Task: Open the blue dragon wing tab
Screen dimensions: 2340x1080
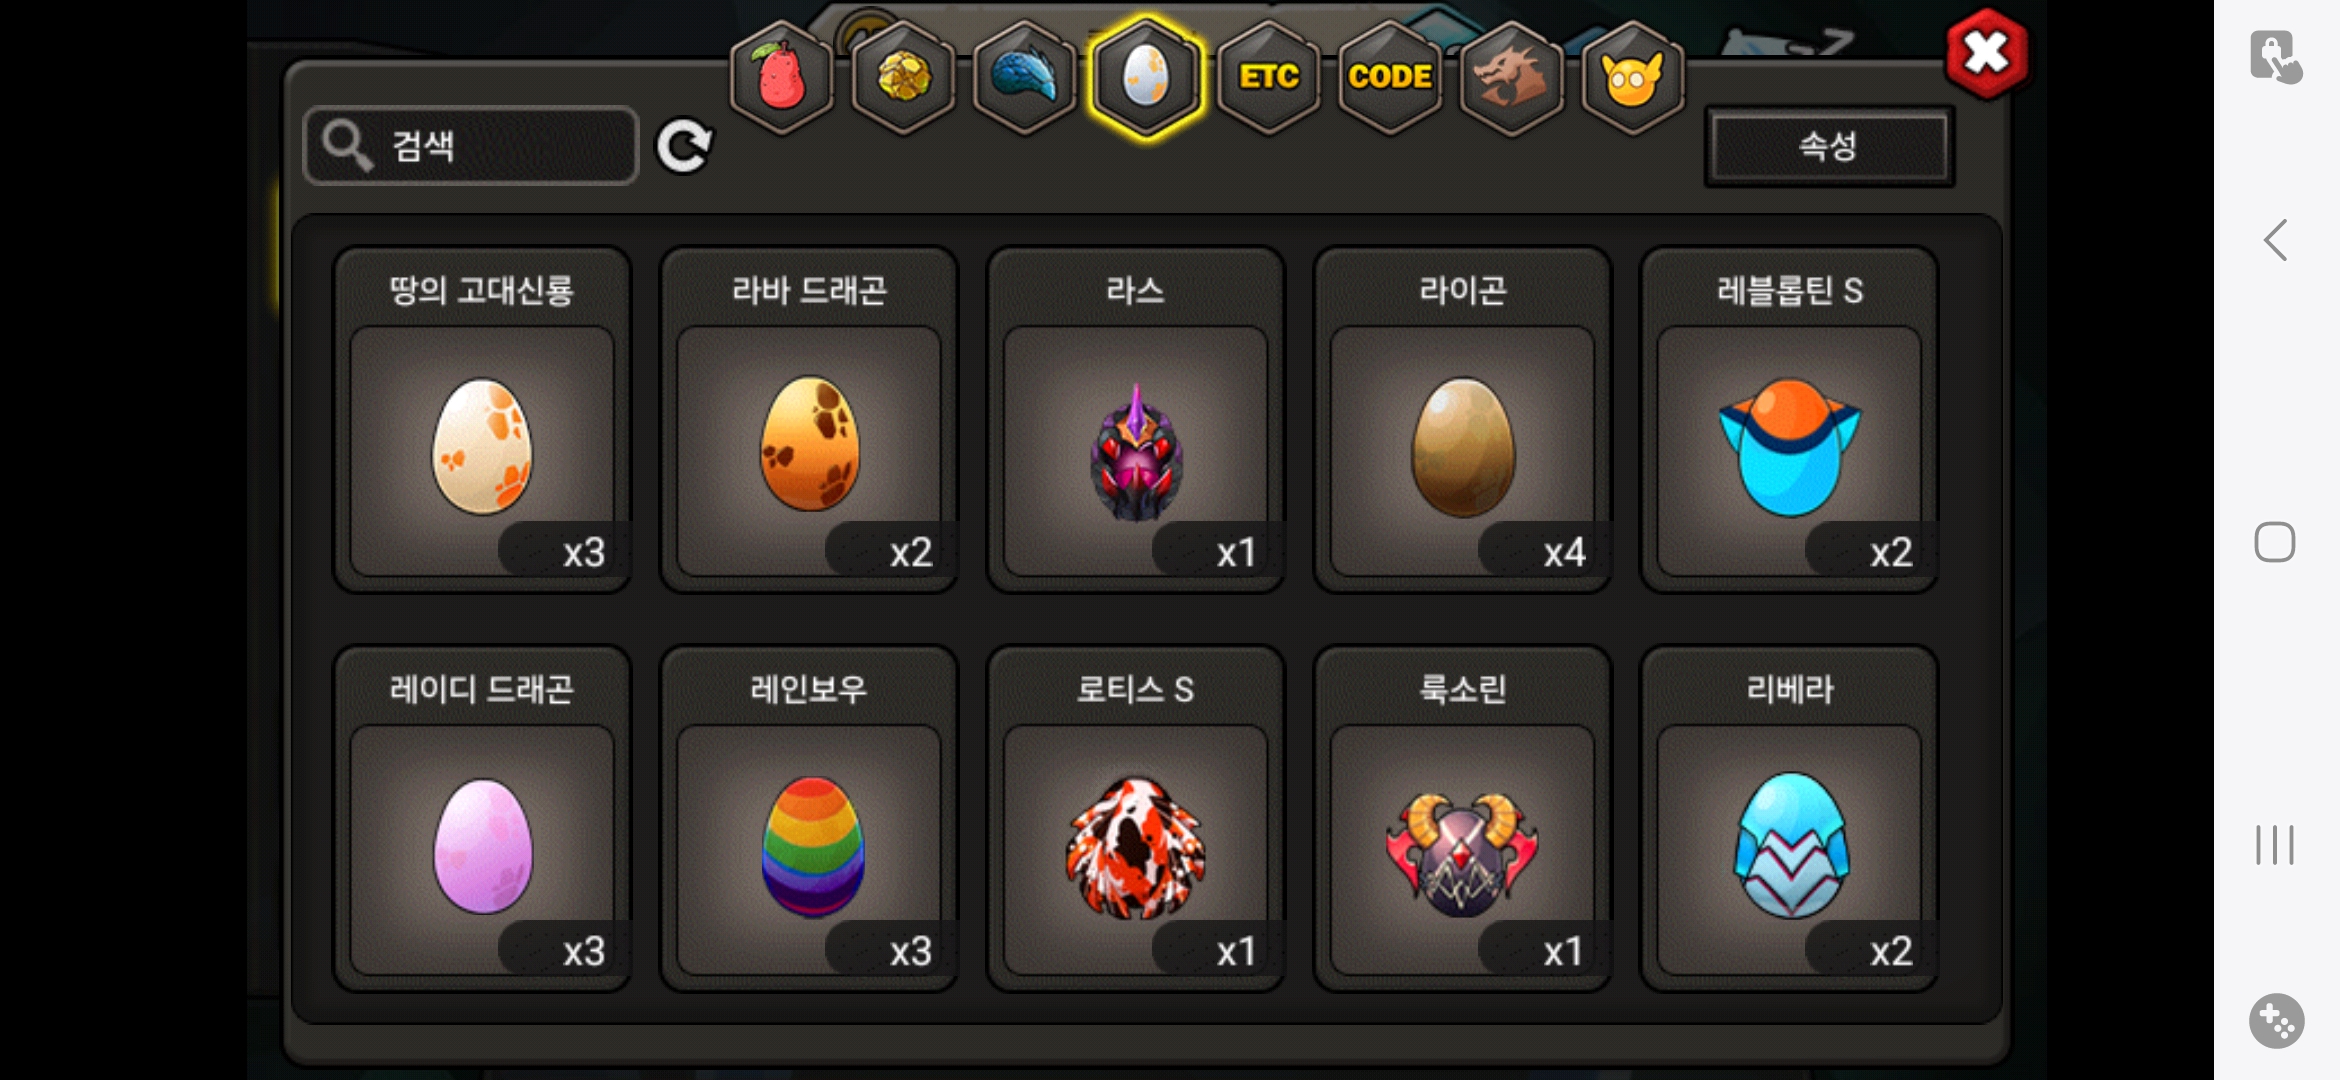Action: tap(1024, 77)
